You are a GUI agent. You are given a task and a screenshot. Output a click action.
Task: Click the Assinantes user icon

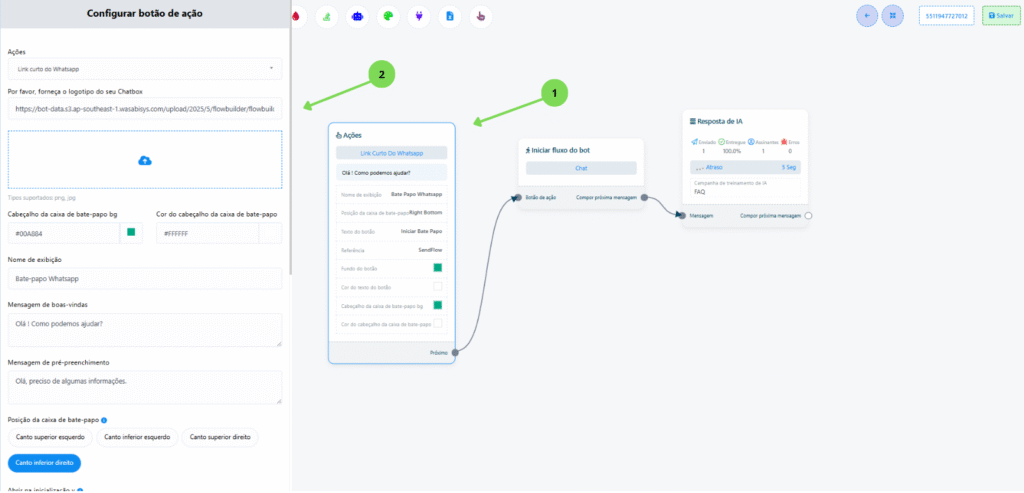pos(751,141)
